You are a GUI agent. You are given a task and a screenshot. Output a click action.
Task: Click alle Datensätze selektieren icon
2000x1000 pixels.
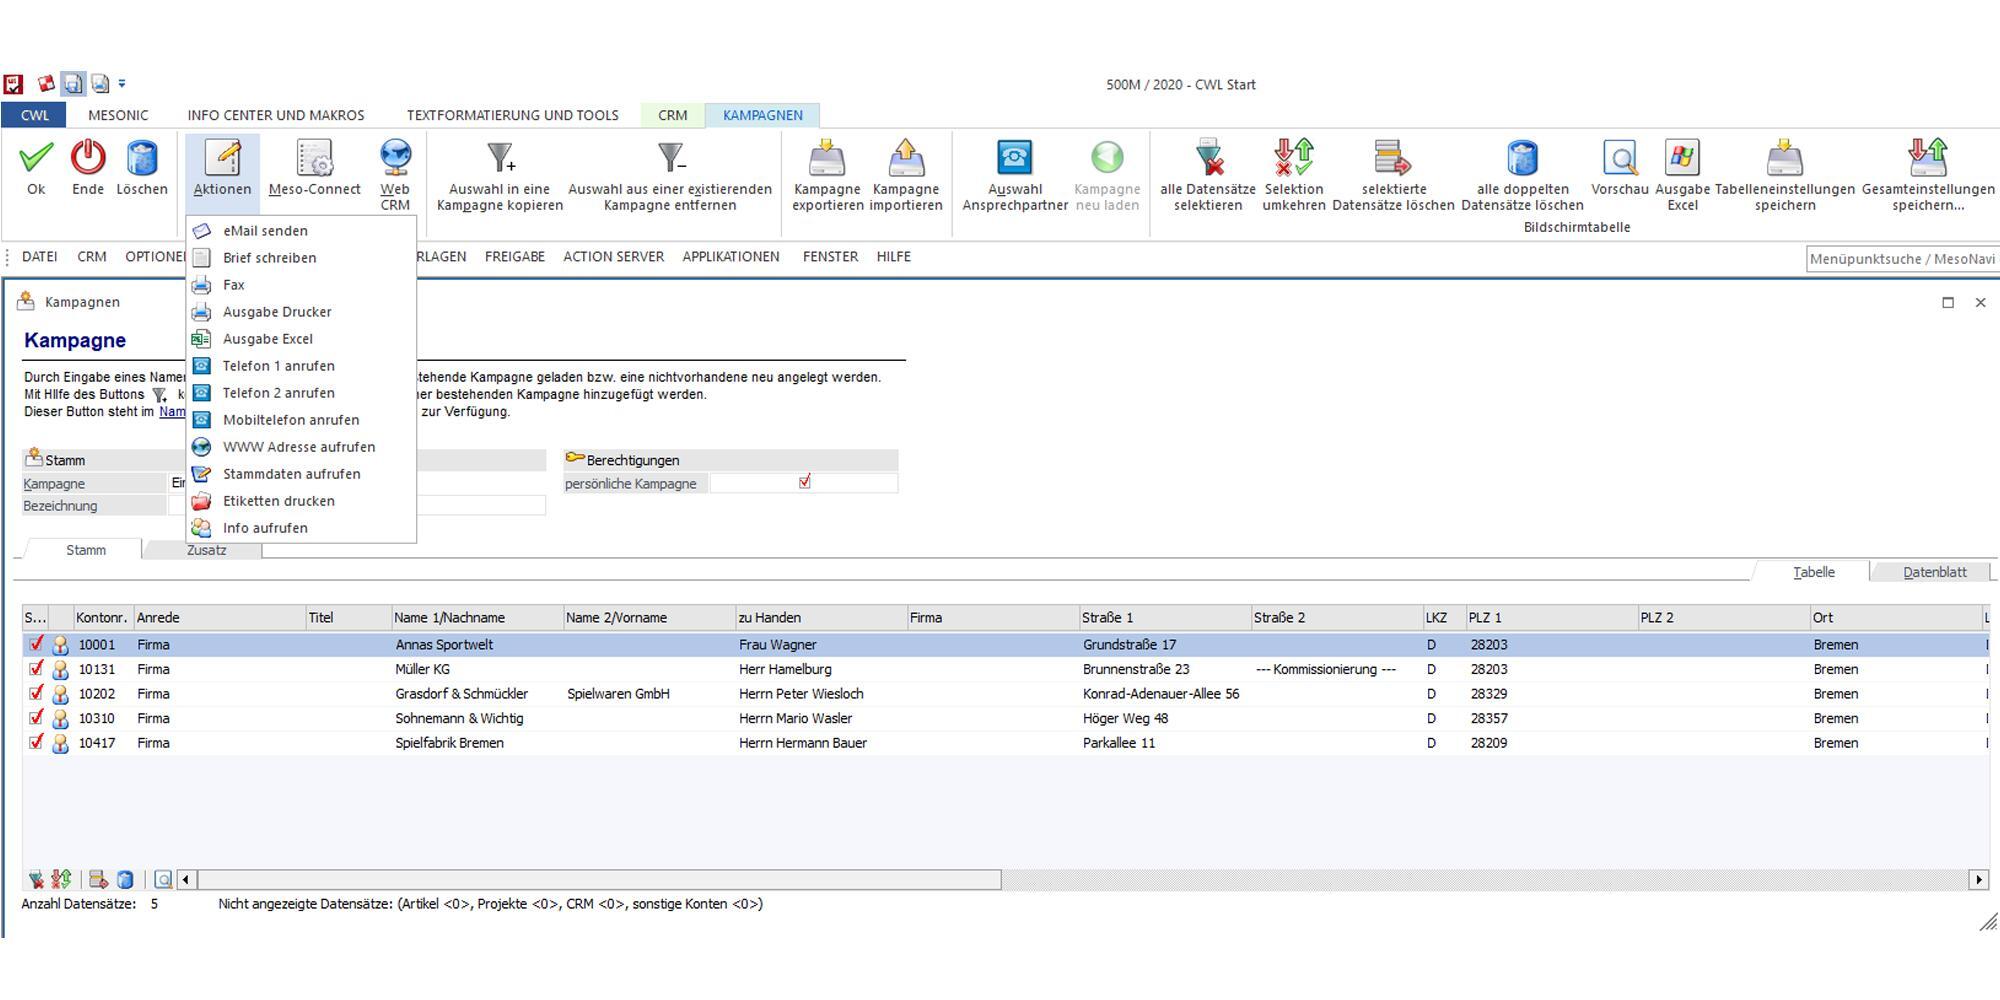1208,158
